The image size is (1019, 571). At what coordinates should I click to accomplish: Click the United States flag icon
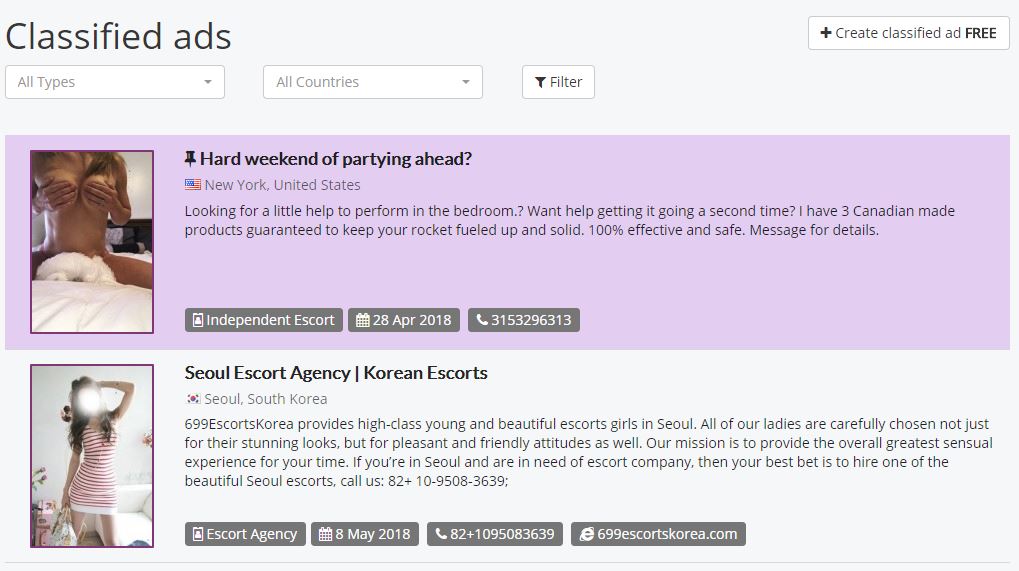[193, 185]
